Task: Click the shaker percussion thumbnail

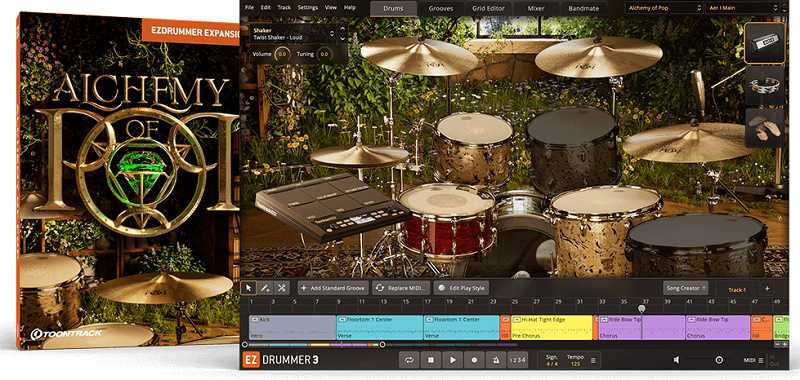Action: (x=764, y=43)
